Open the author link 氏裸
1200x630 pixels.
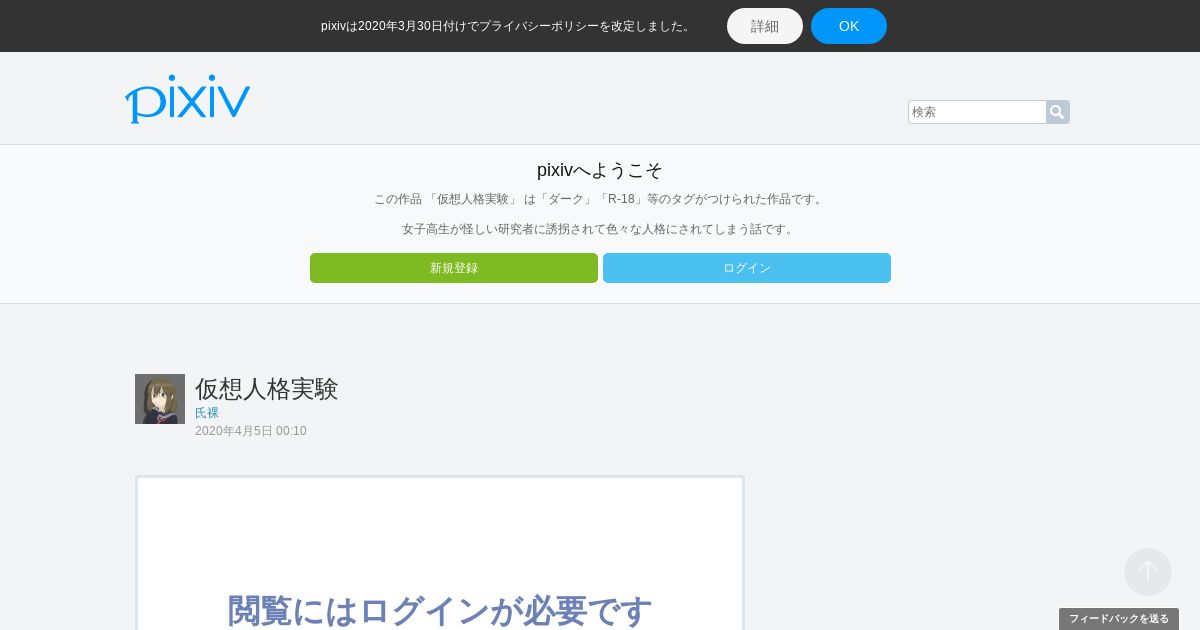207,413
